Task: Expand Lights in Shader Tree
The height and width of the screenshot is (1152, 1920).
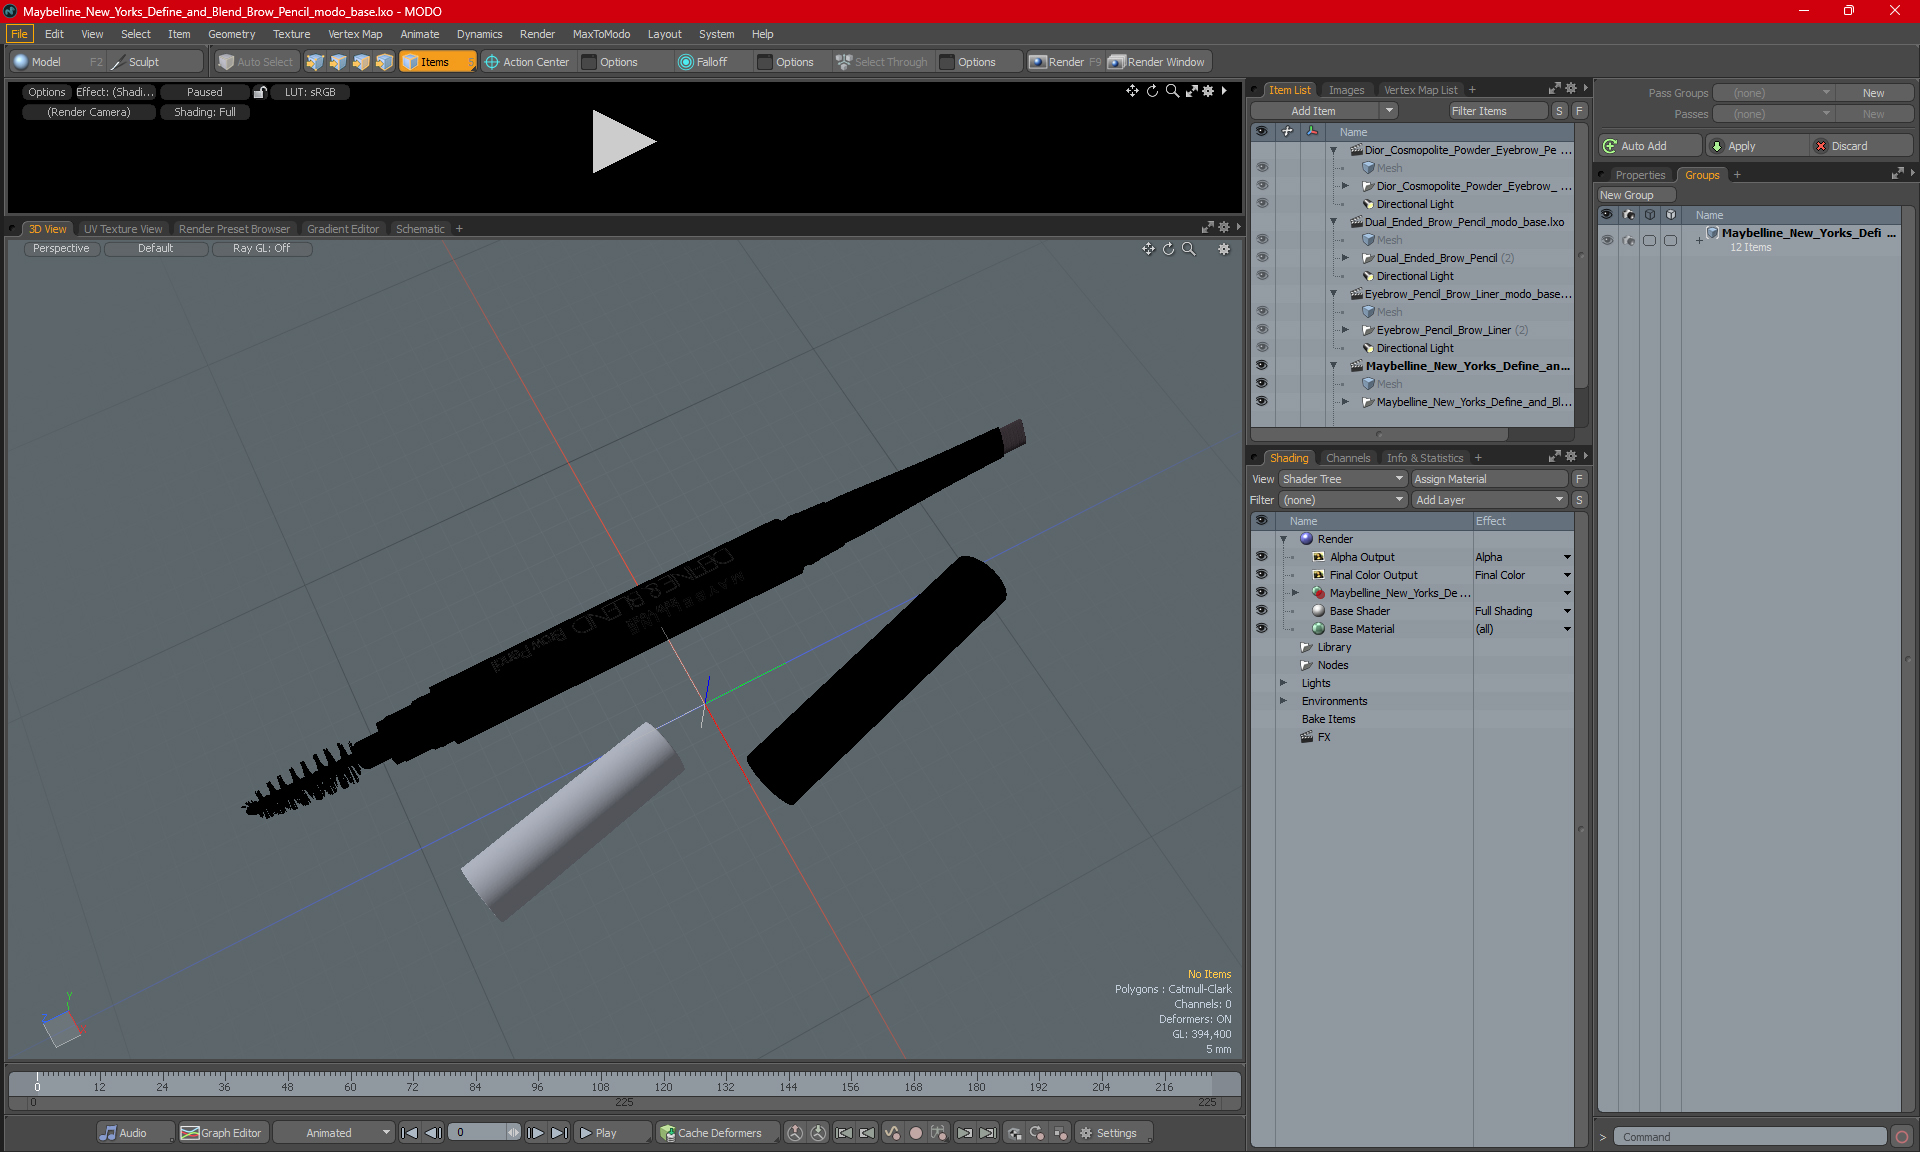Action: (1283, 683)
